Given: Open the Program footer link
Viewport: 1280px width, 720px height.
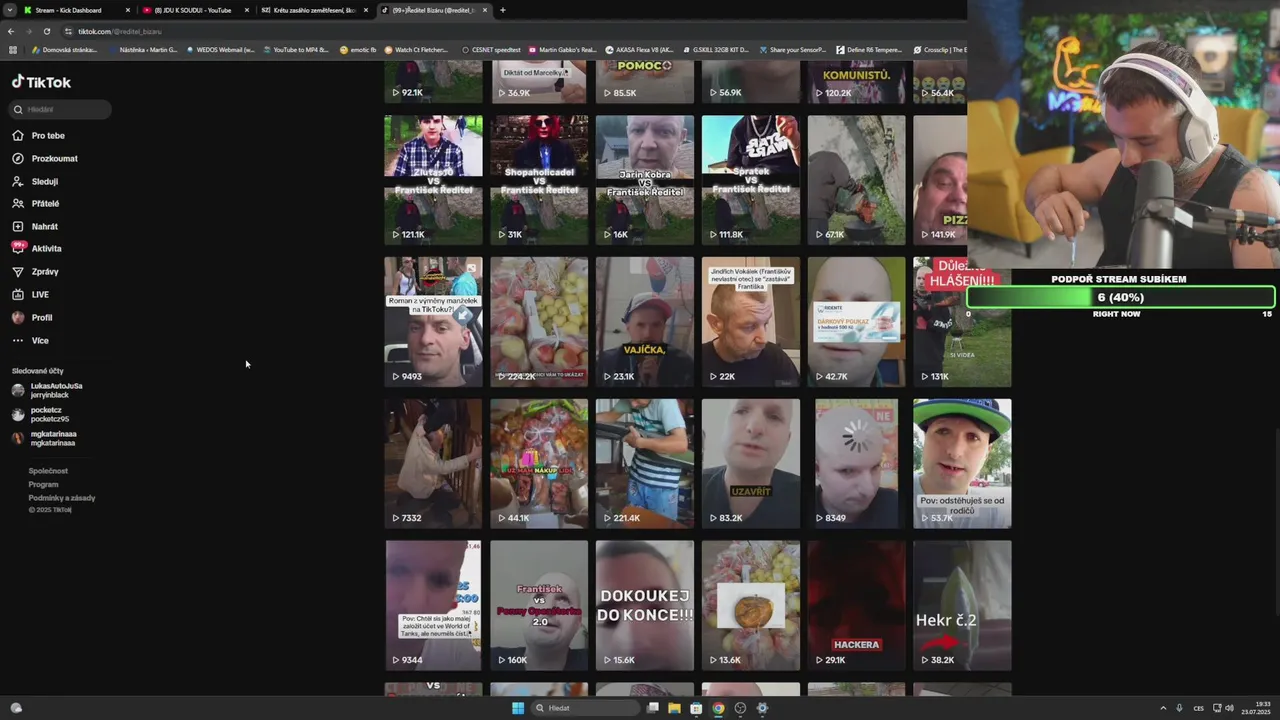Looking at the screenshot, I should coord(43,484).
